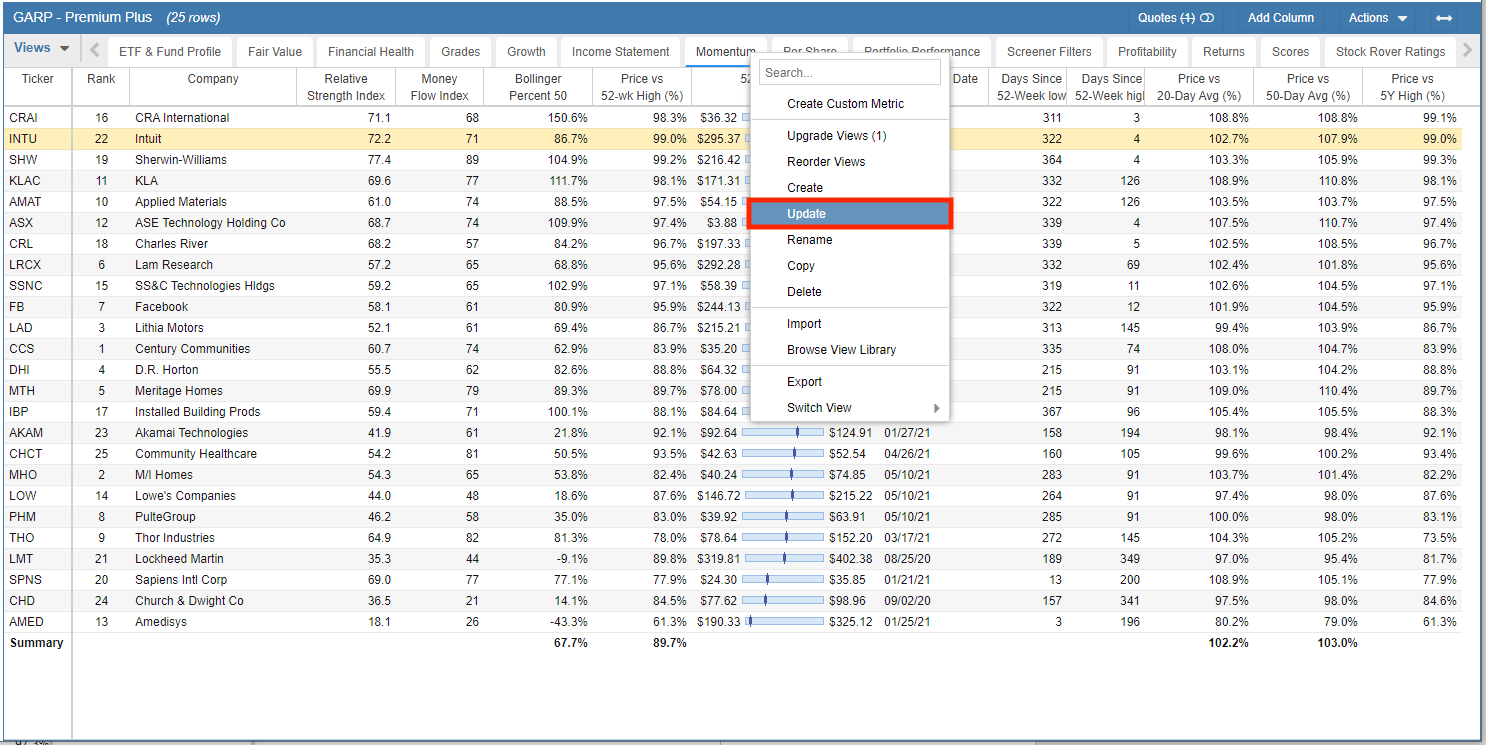This screenshot has width=1486, height=745.
Task: Select the KLAC ticker
Action: coord(23,181)
